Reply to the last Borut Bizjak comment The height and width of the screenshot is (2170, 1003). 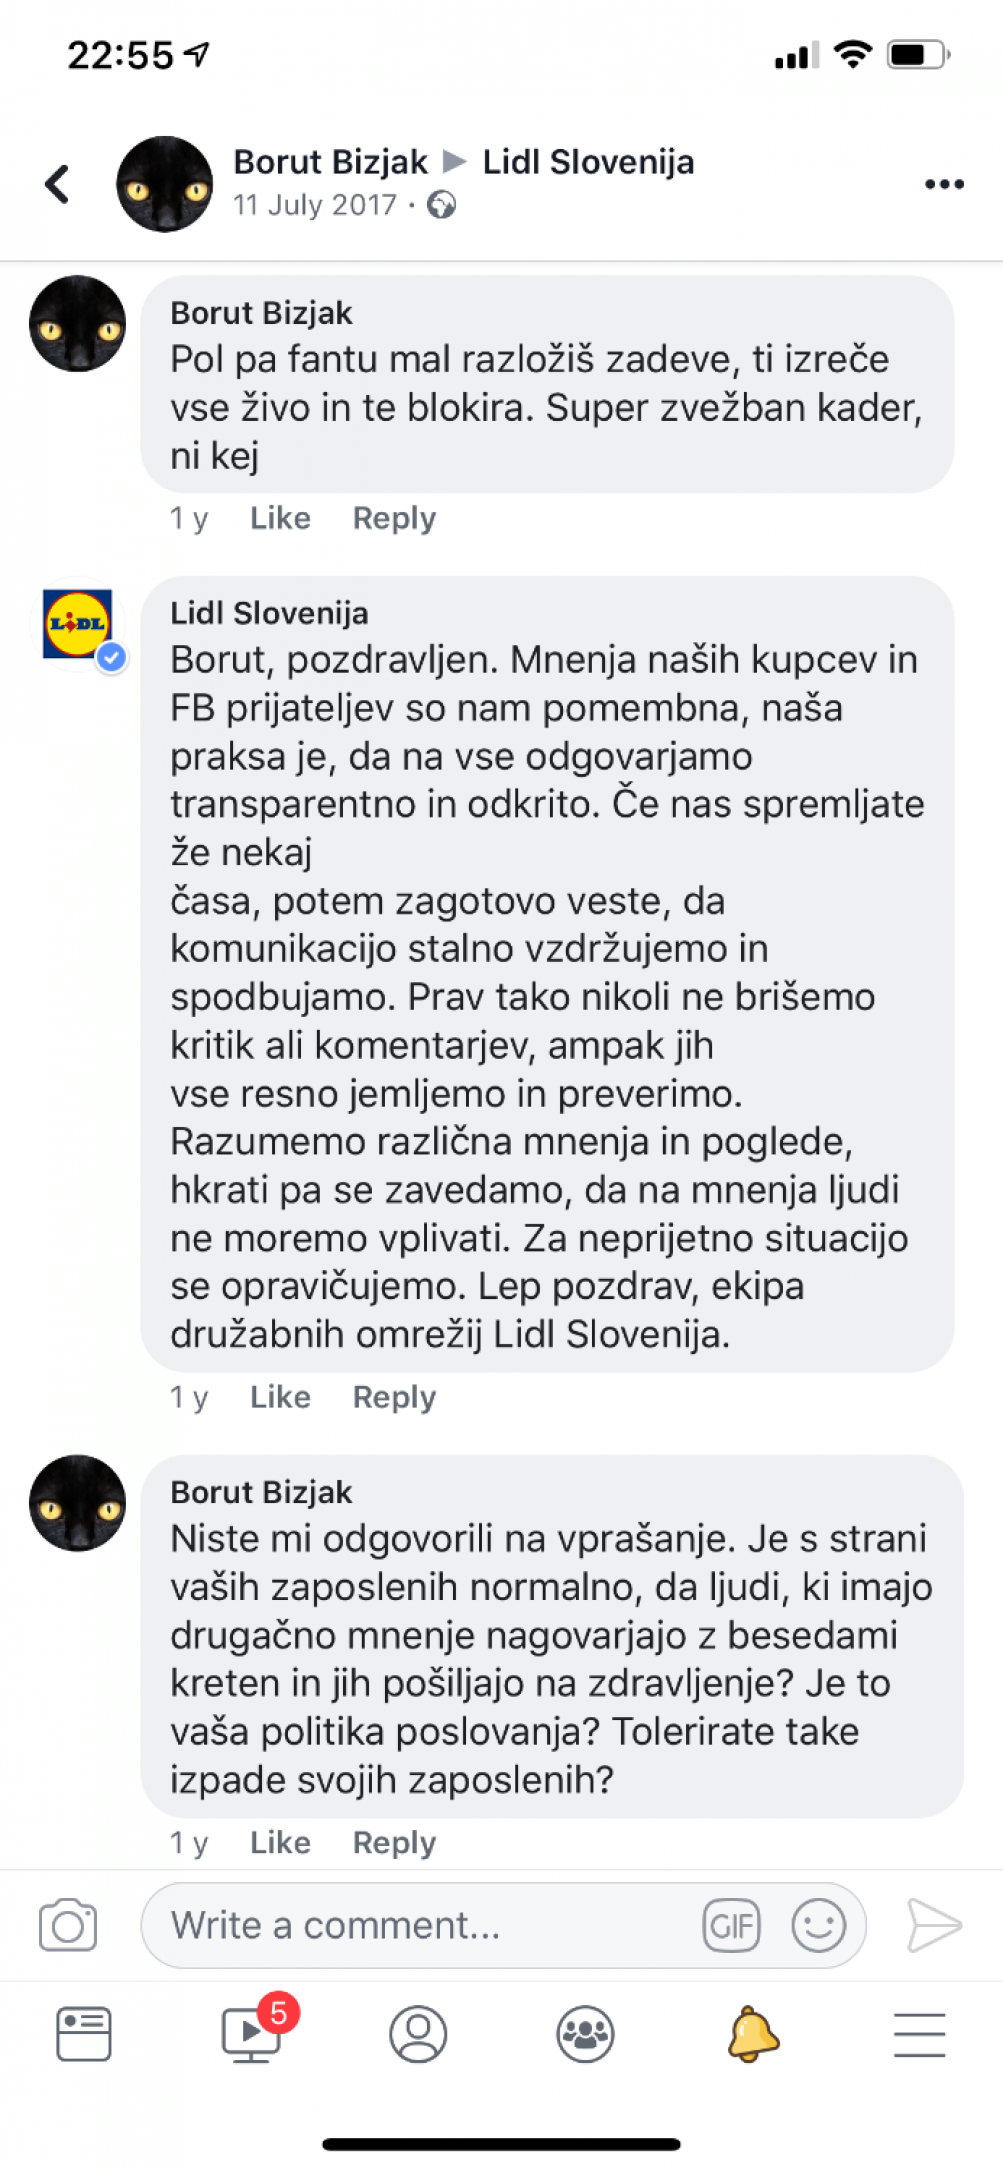[x=394, y=1842]
